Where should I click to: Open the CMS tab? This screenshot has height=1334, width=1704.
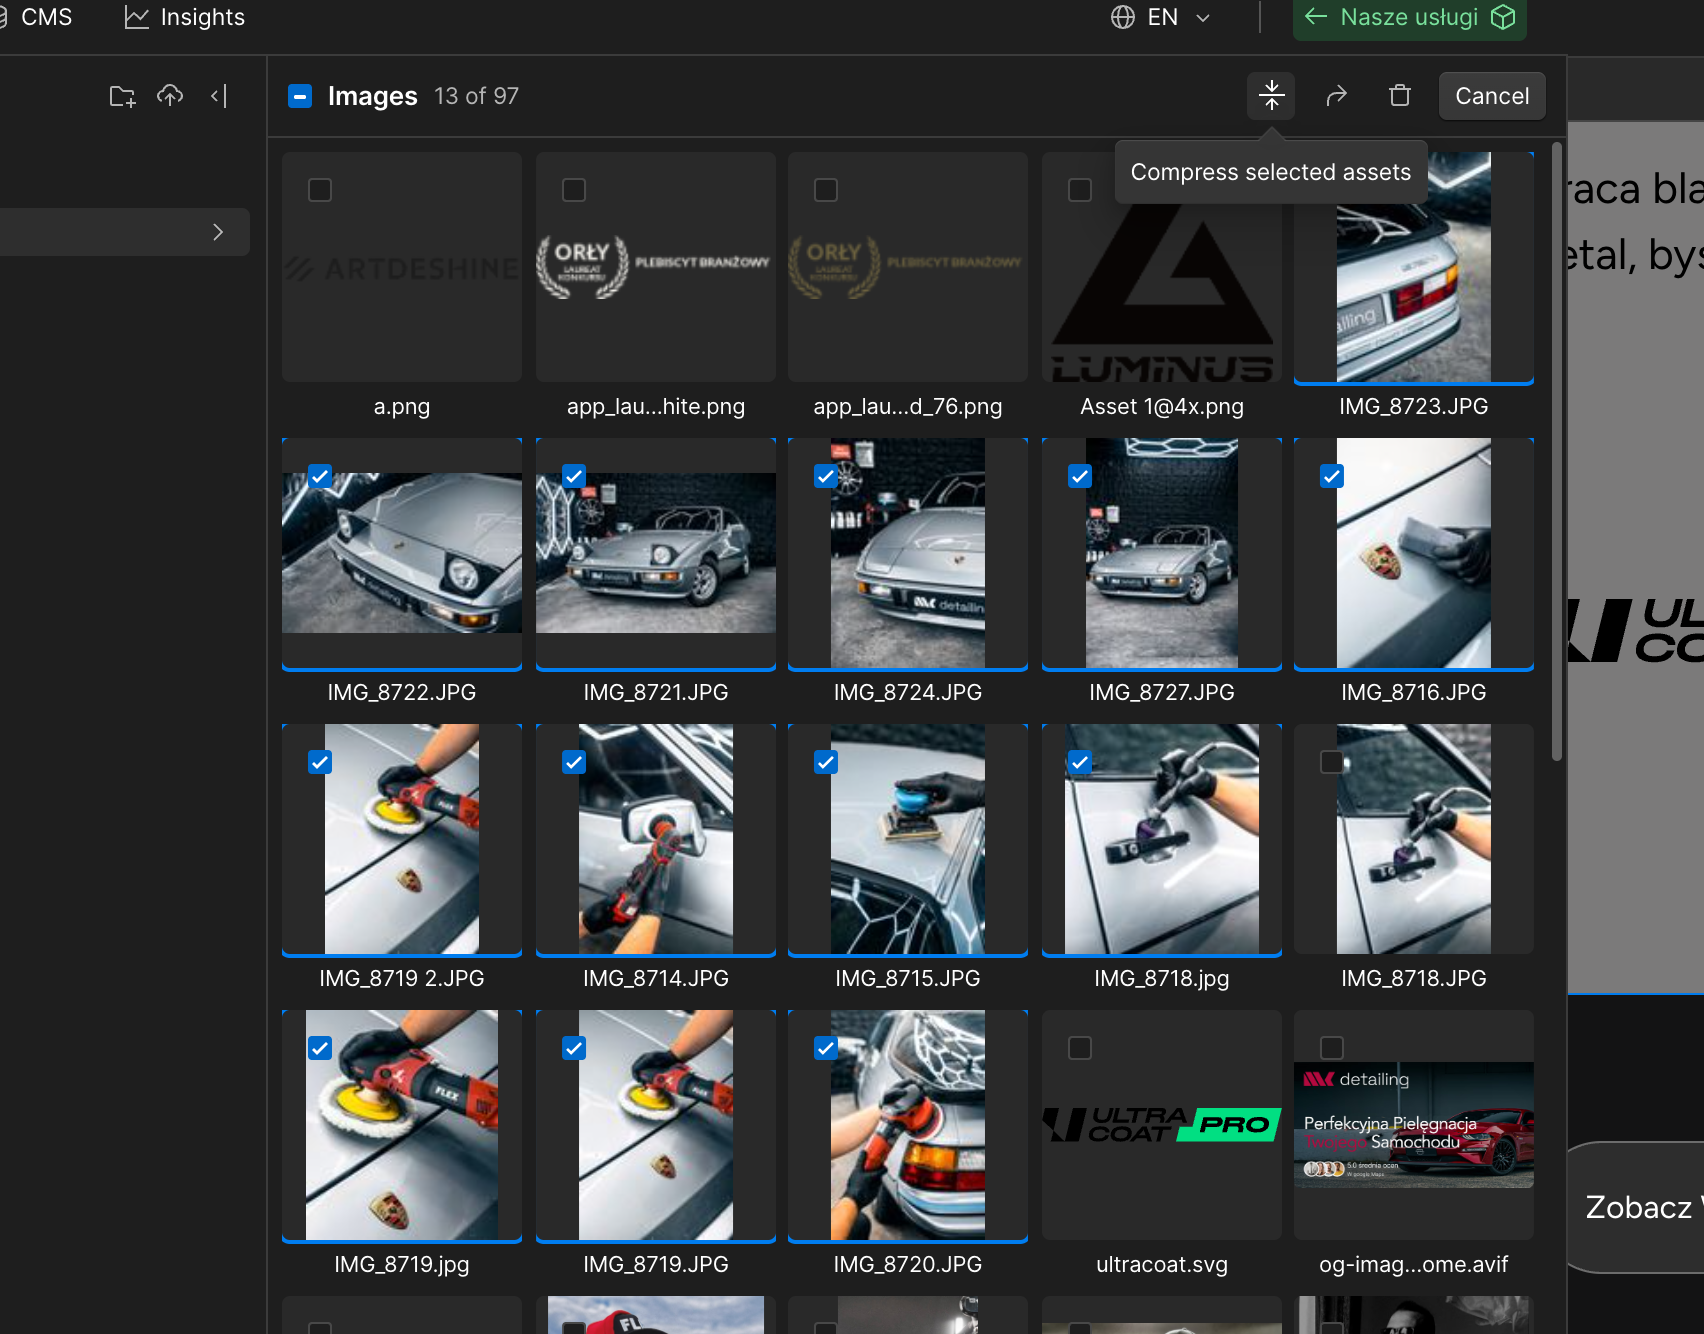click(46, 18)
